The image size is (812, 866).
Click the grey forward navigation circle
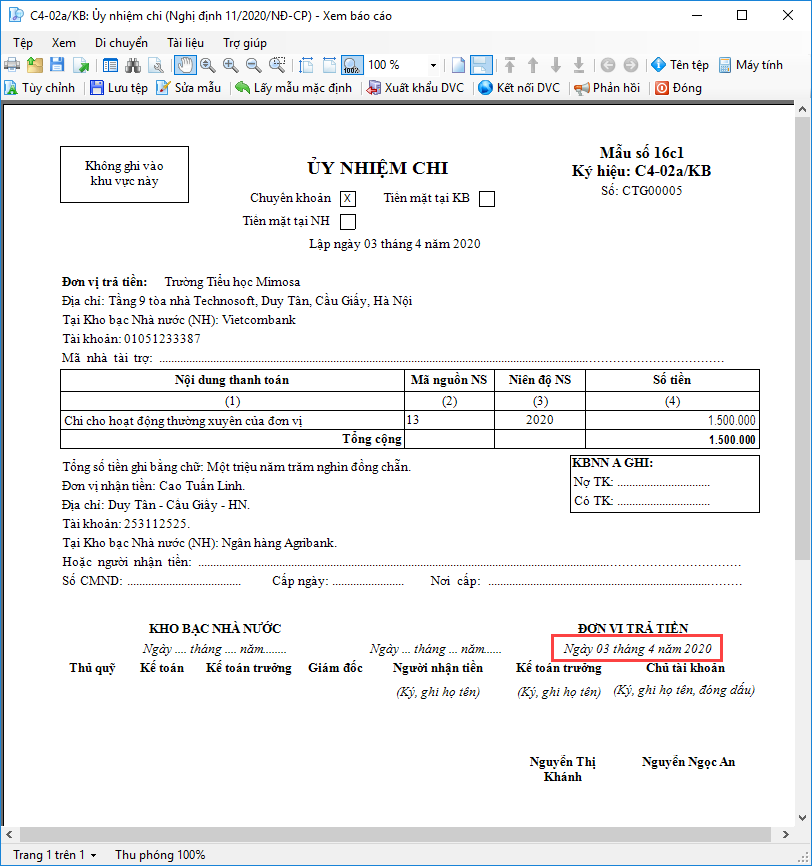pyautogui.click(x=631, y=65)
